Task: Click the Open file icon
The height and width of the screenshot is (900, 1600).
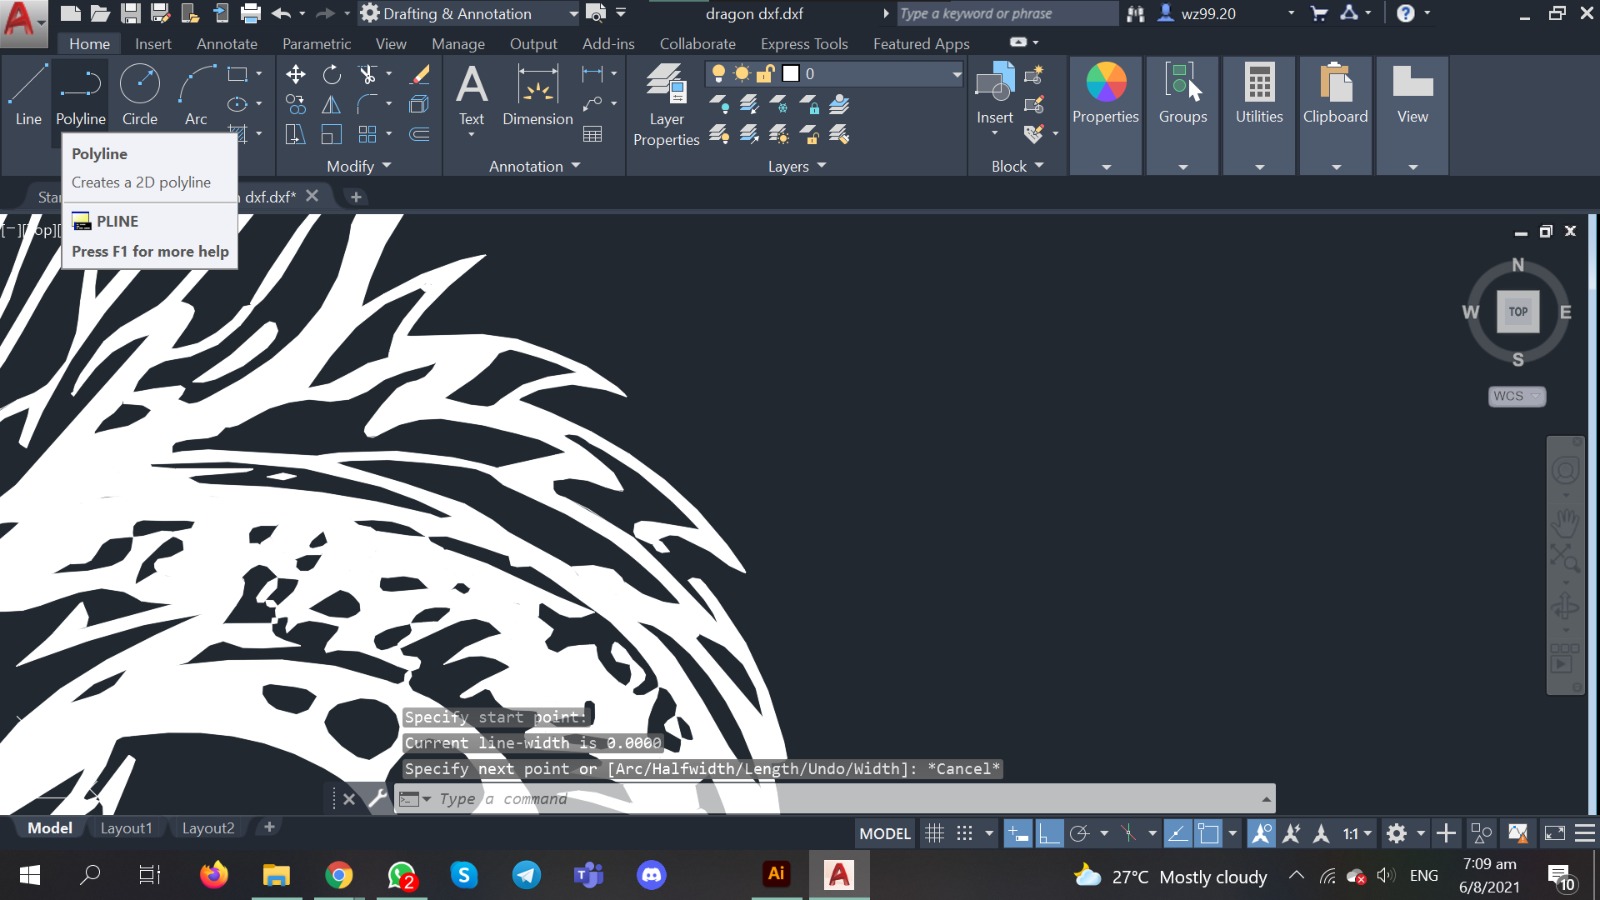Action: pos(100,13)
